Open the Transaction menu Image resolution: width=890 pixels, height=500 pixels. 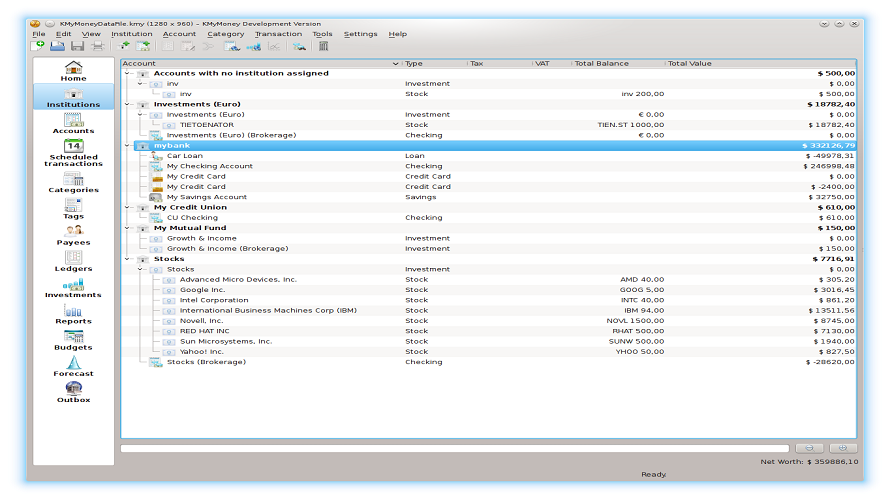click(278, 34)
